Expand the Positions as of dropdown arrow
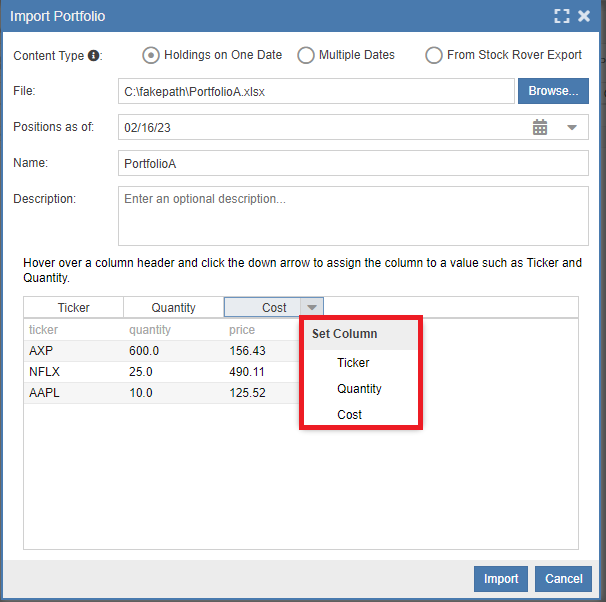This screenshot has height=602, width=606. coord(572,127)
